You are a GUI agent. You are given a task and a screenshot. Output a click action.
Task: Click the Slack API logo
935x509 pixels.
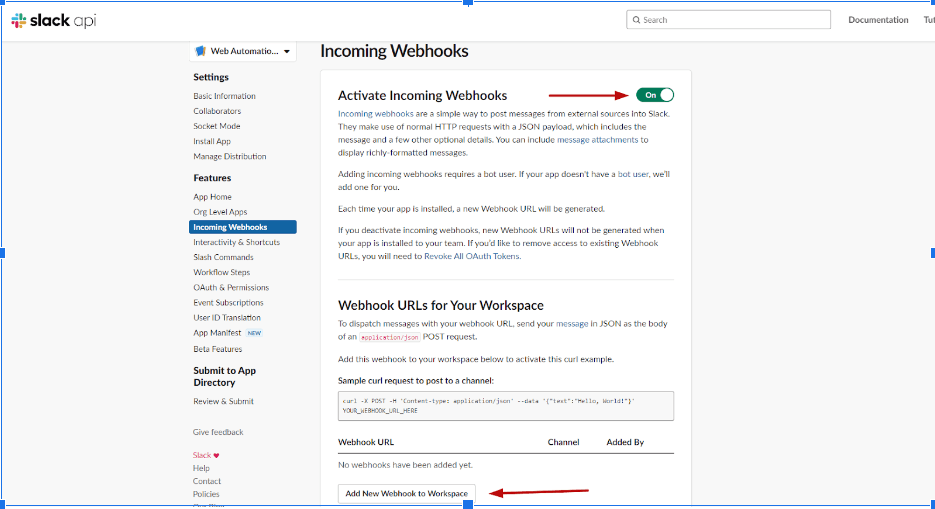(54, 20)
